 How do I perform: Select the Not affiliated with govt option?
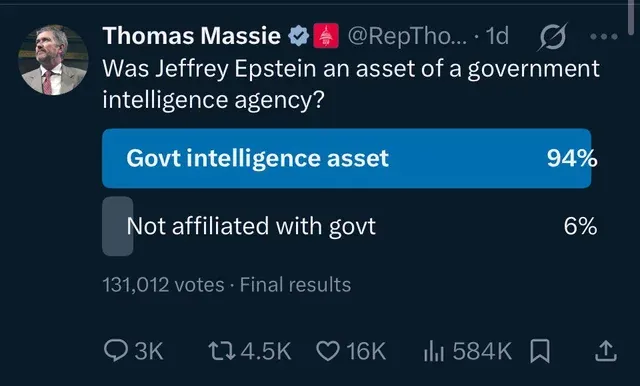251,226
